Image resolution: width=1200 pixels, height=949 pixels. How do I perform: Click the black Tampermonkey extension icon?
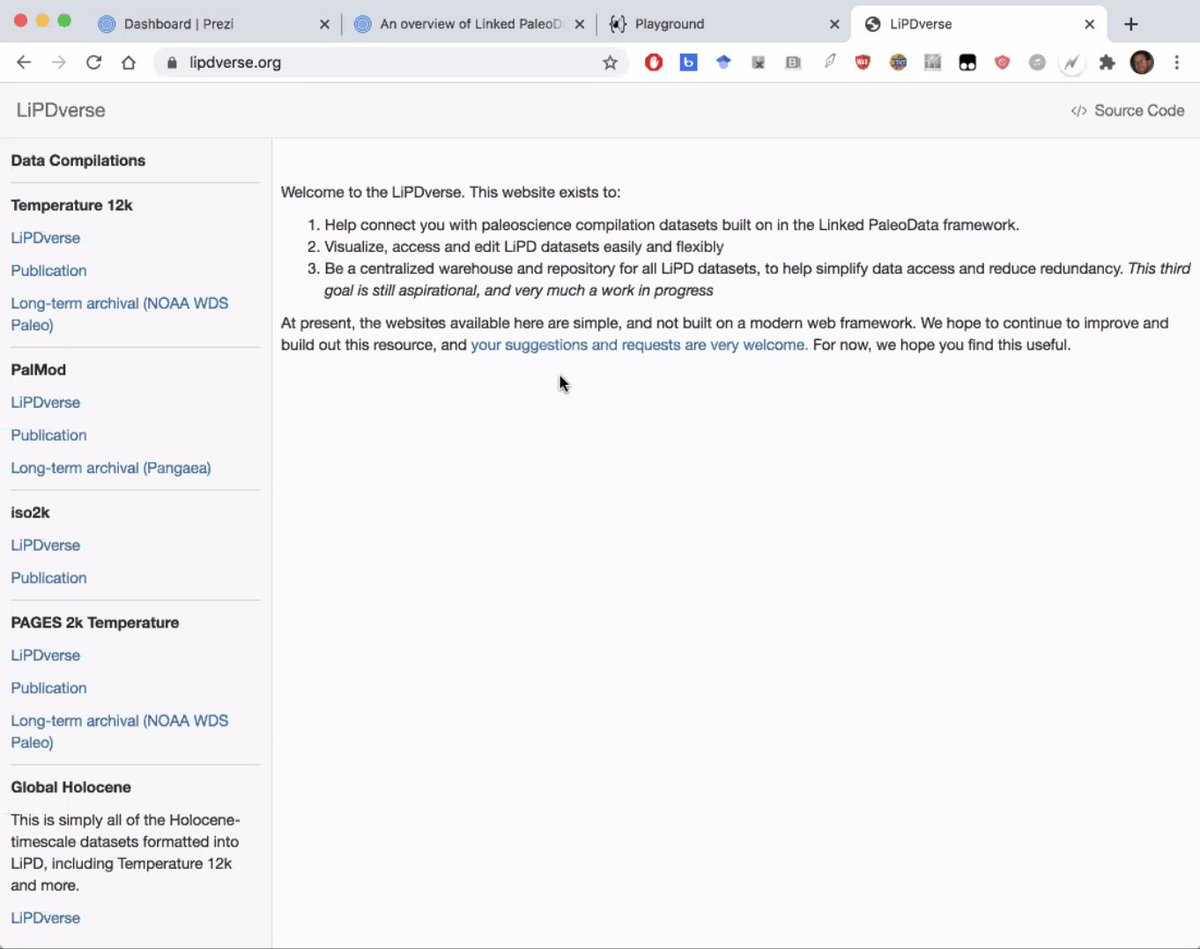967,62
